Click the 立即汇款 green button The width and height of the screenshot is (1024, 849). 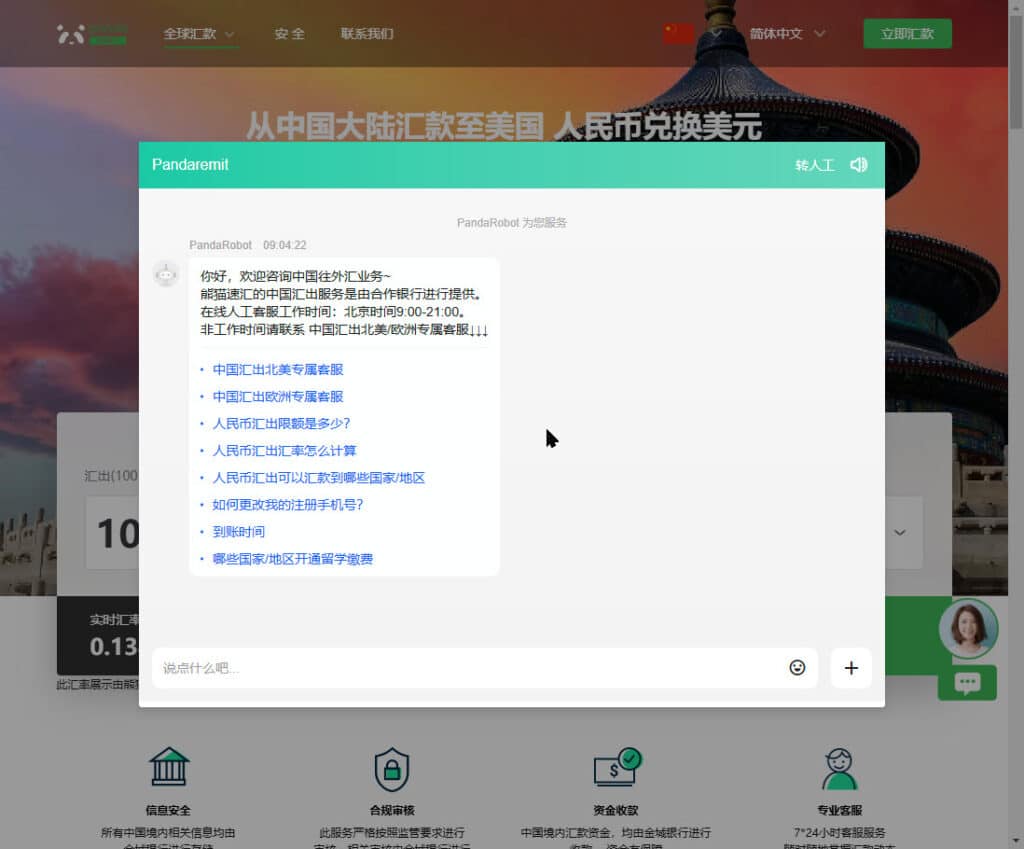(x=907, y=34)
